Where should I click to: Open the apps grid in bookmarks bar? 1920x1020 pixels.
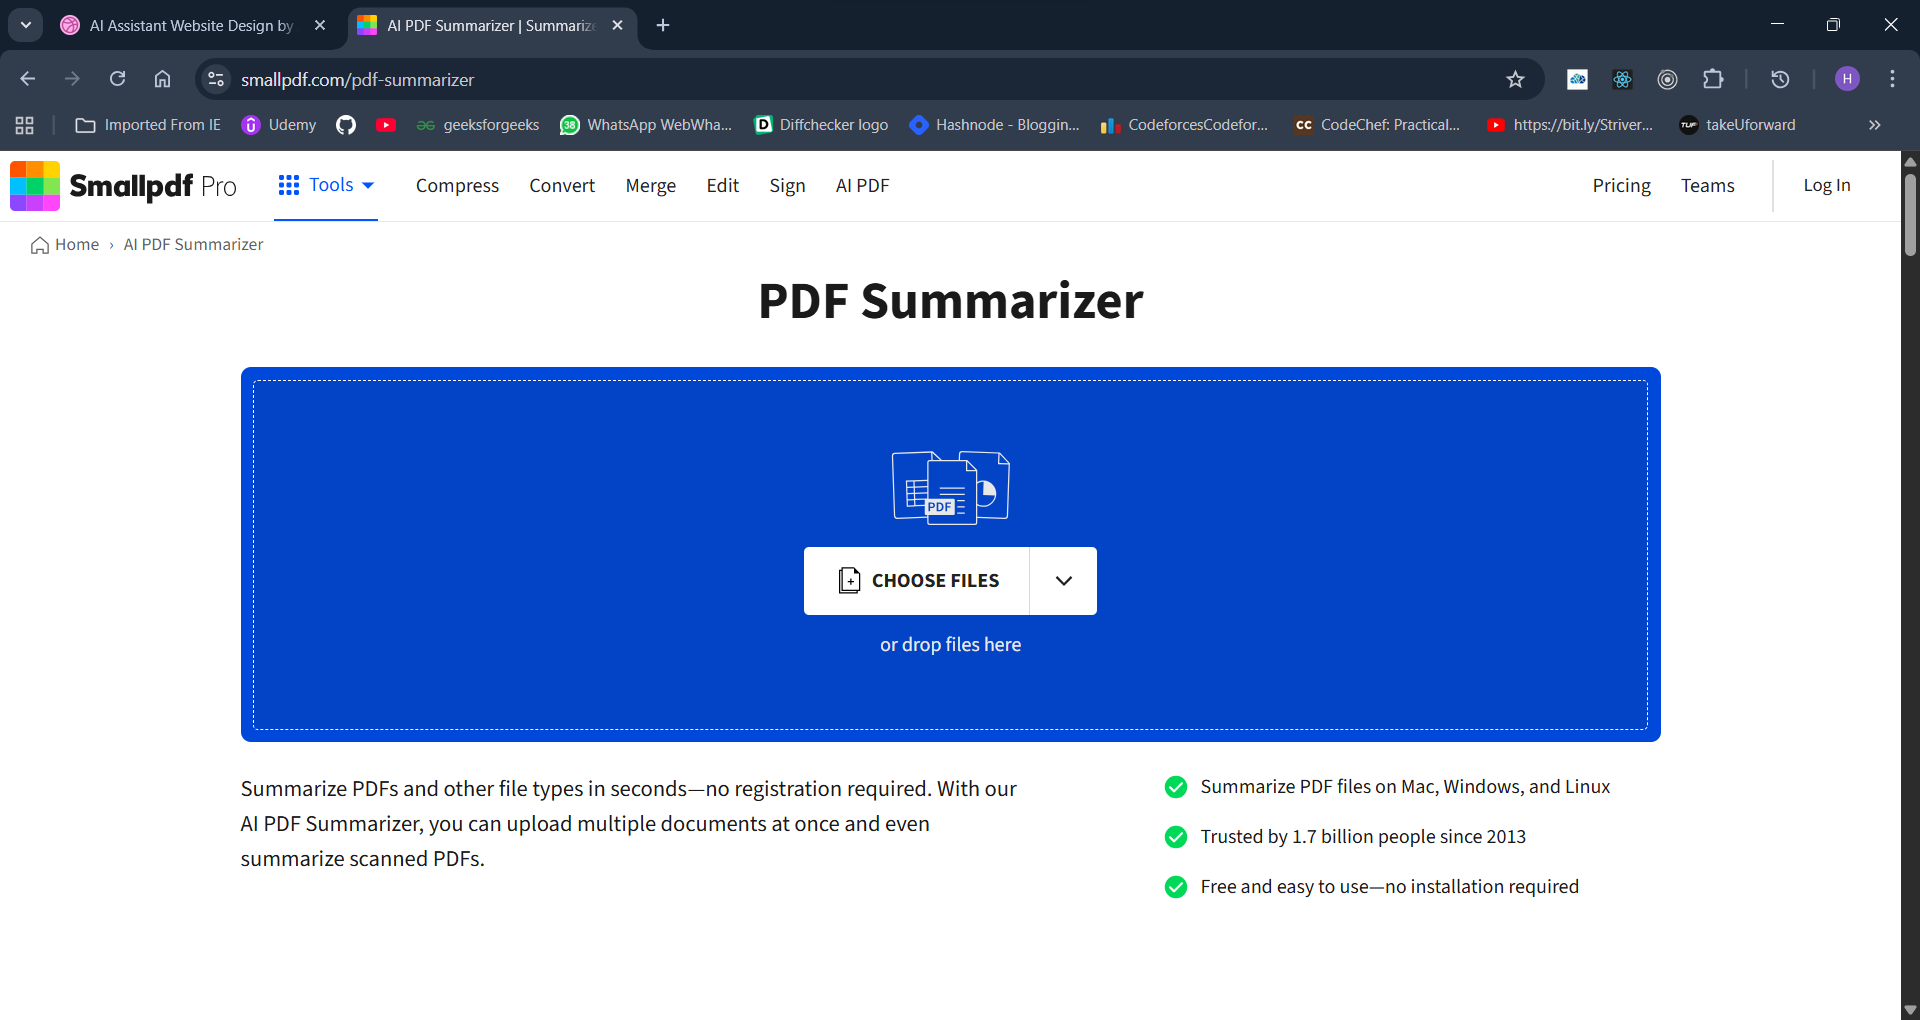[x=25, y=125]
